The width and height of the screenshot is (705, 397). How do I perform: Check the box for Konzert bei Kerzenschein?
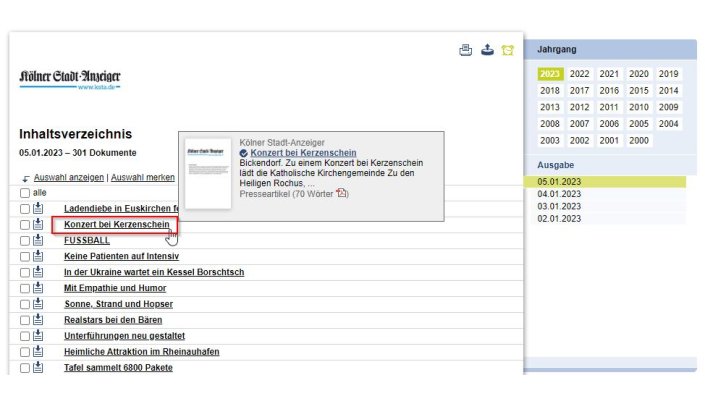25,225
